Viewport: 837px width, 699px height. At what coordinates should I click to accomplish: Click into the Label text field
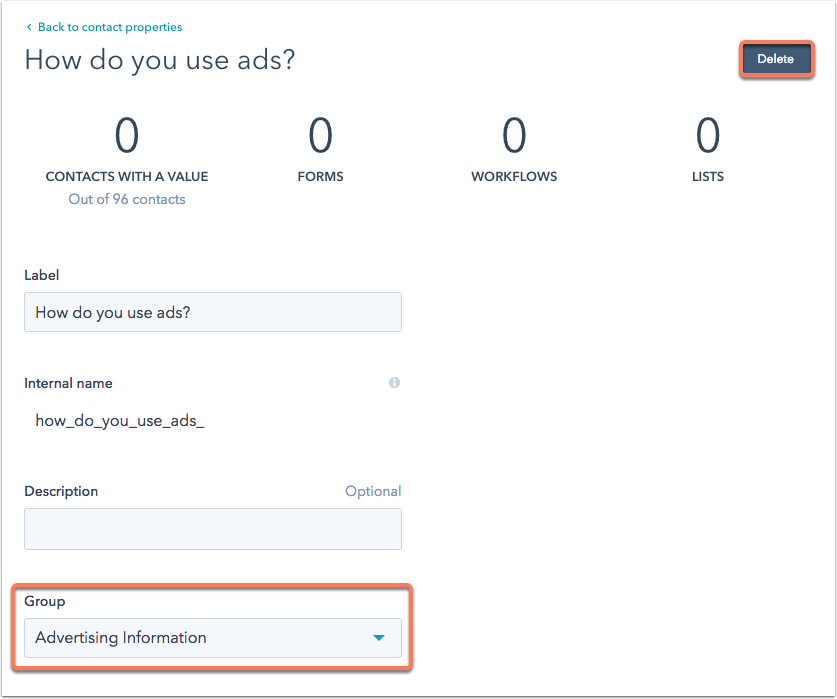click(212, 312)
